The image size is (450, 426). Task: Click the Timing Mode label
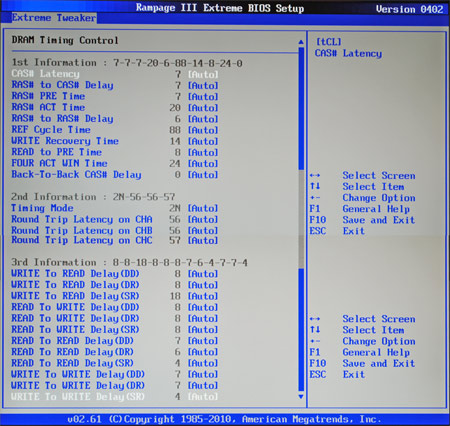tap(42, 208)
